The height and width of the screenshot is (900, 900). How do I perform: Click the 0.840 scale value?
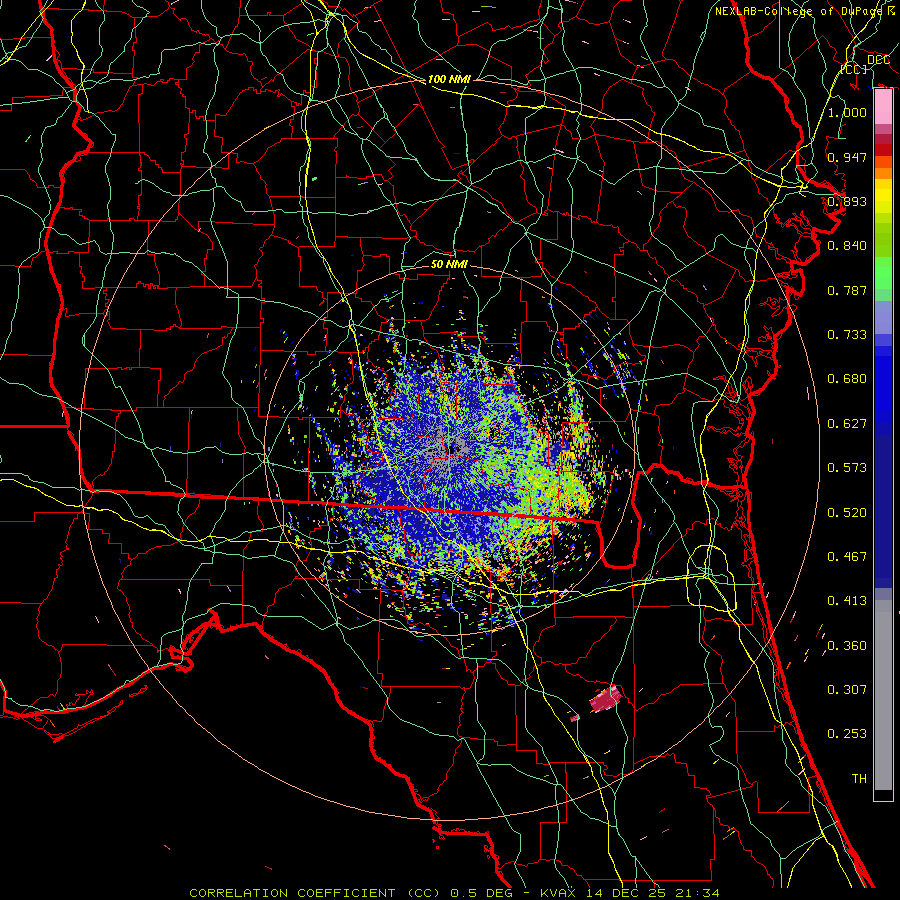[x=847, y=246]
